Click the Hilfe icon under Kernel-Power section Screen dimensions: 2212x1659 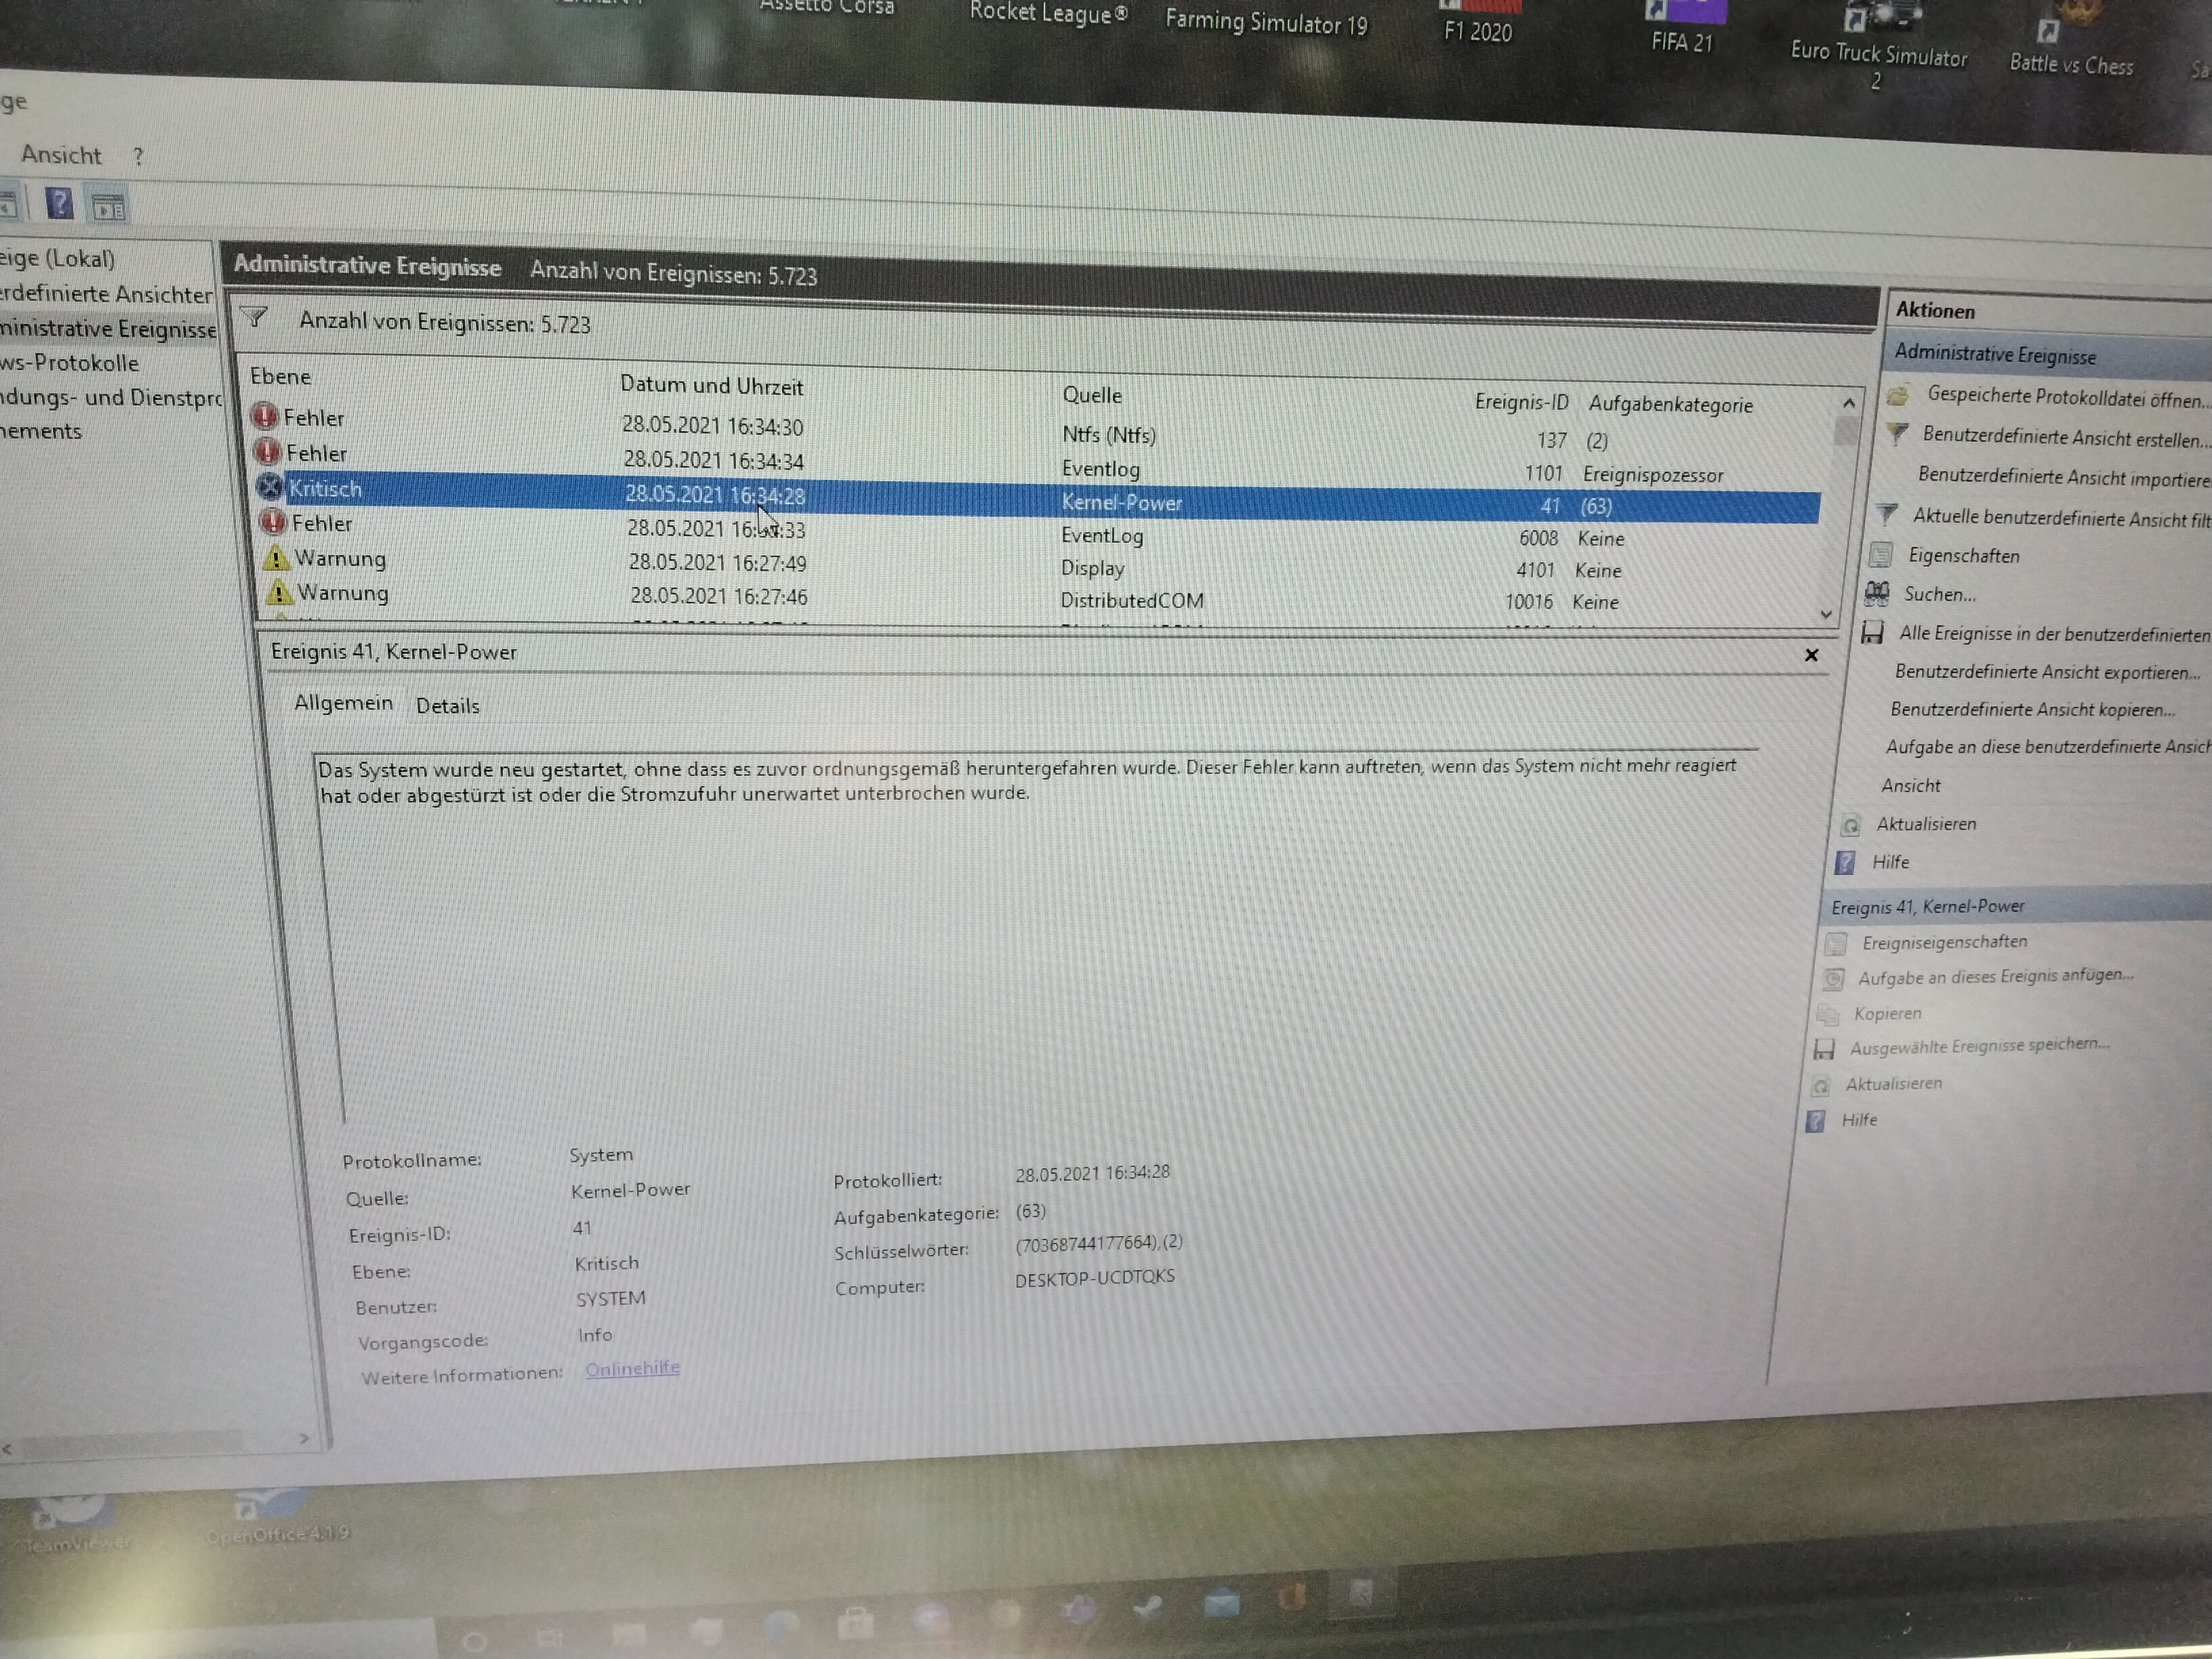pyautogui.click(x=1815, y=1120)
